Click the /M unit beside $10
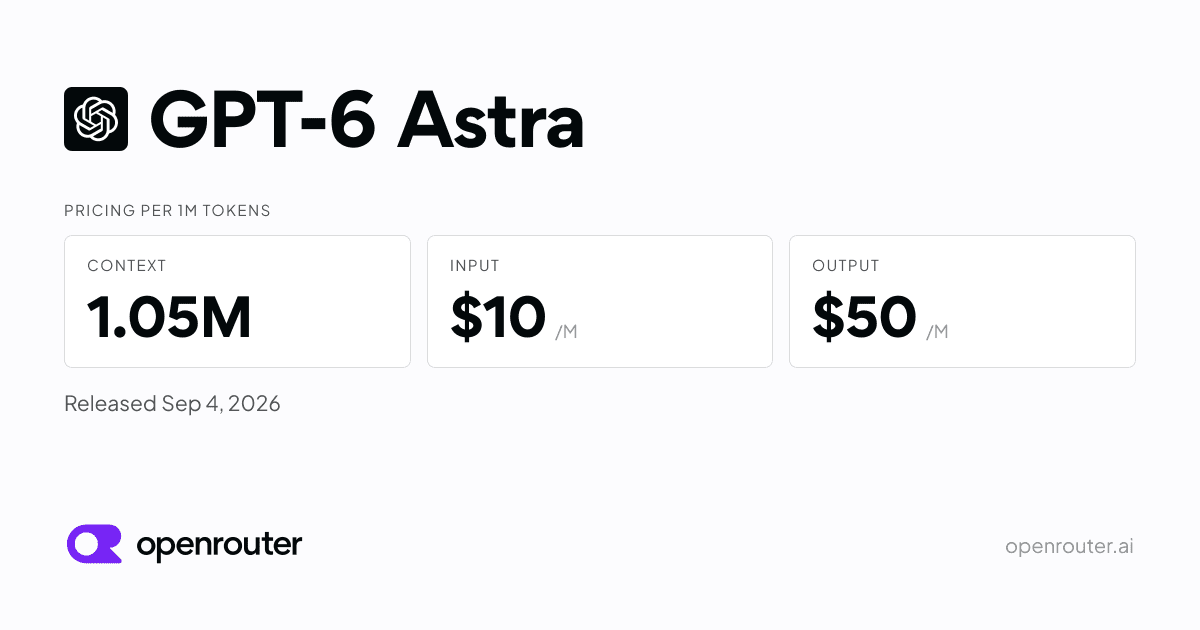The width and height of the screenshot is (1200, 630). pos(566,332)
